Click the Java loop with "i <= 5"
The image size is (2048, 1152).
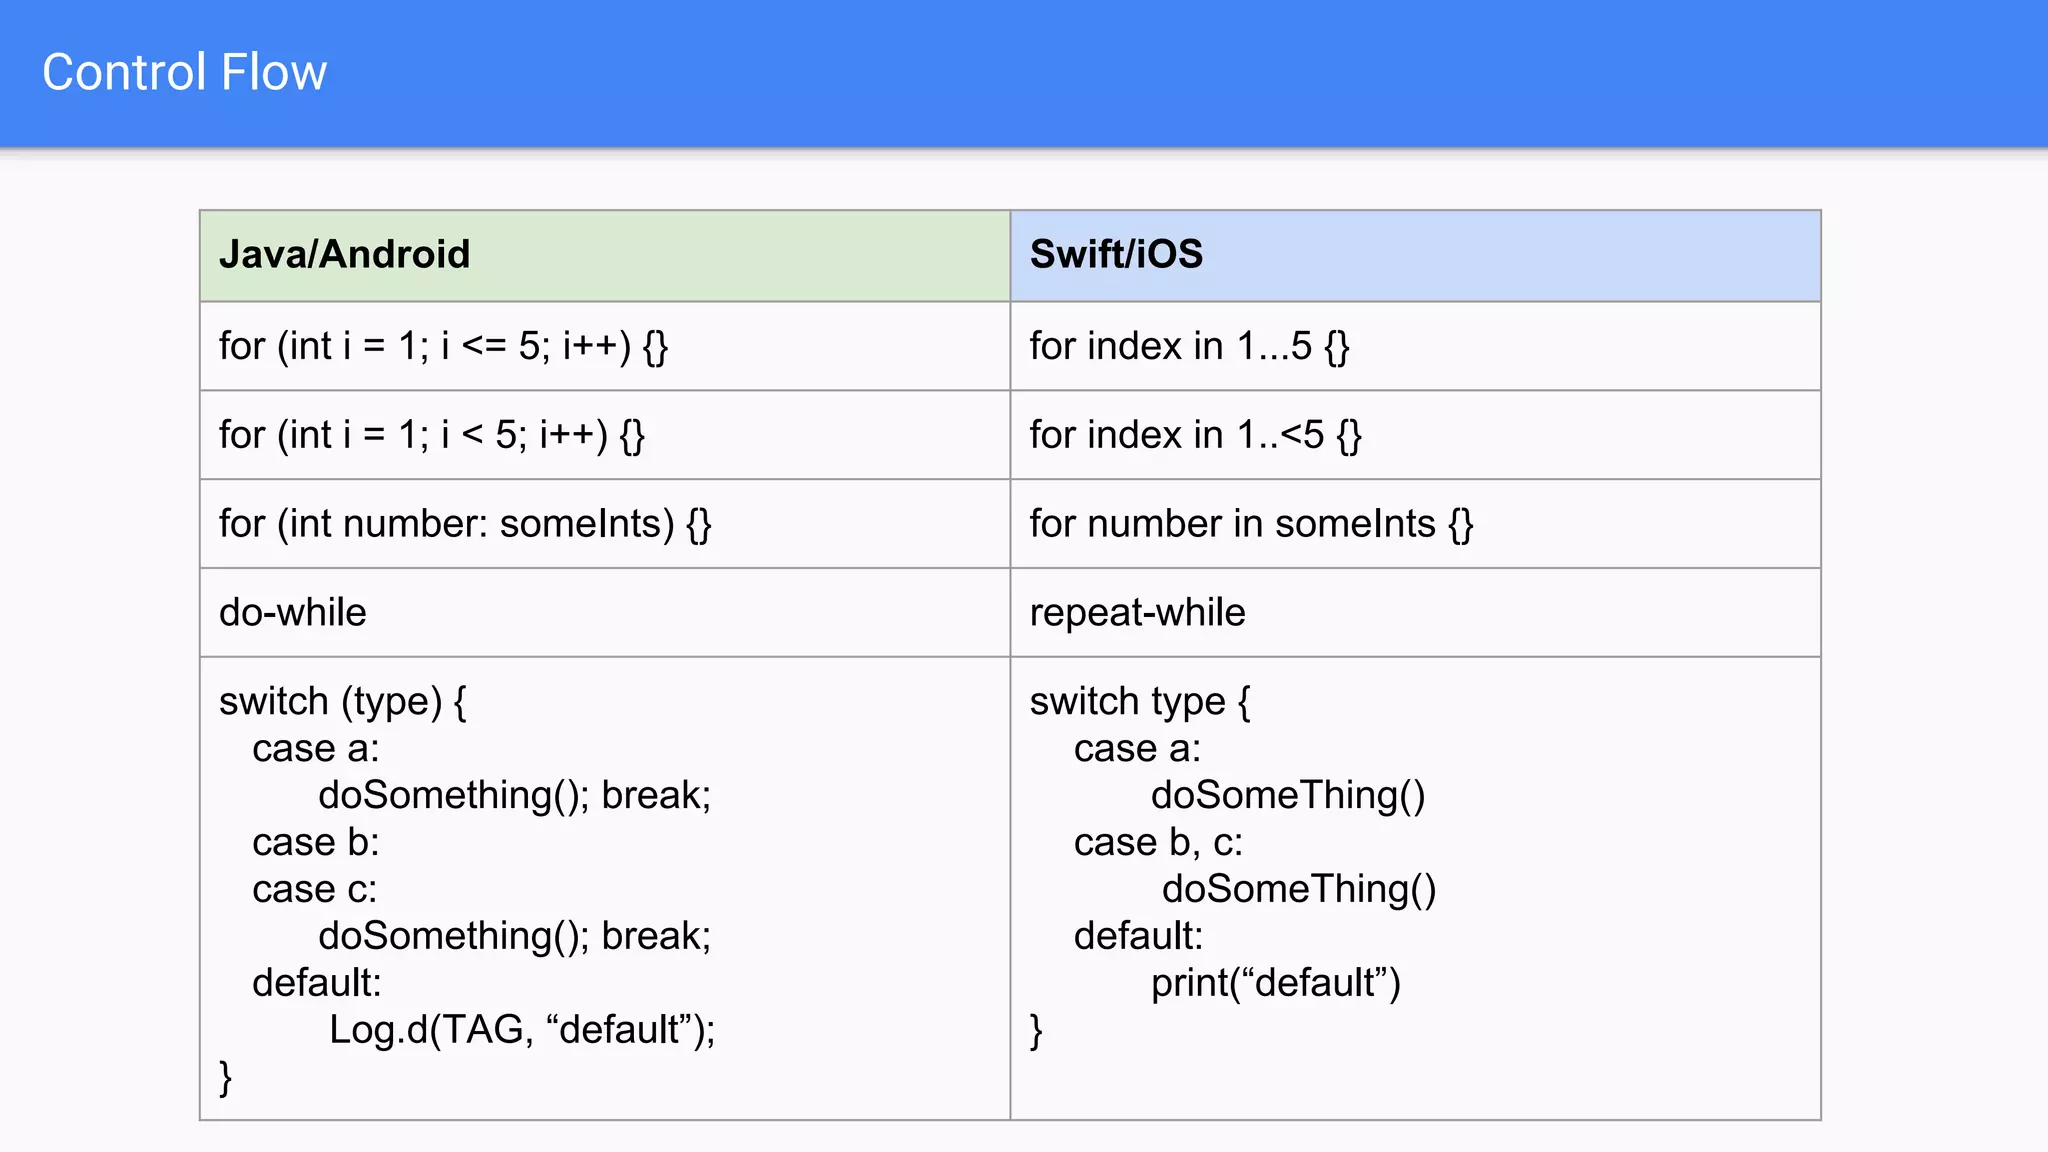[x=443, y=347]
